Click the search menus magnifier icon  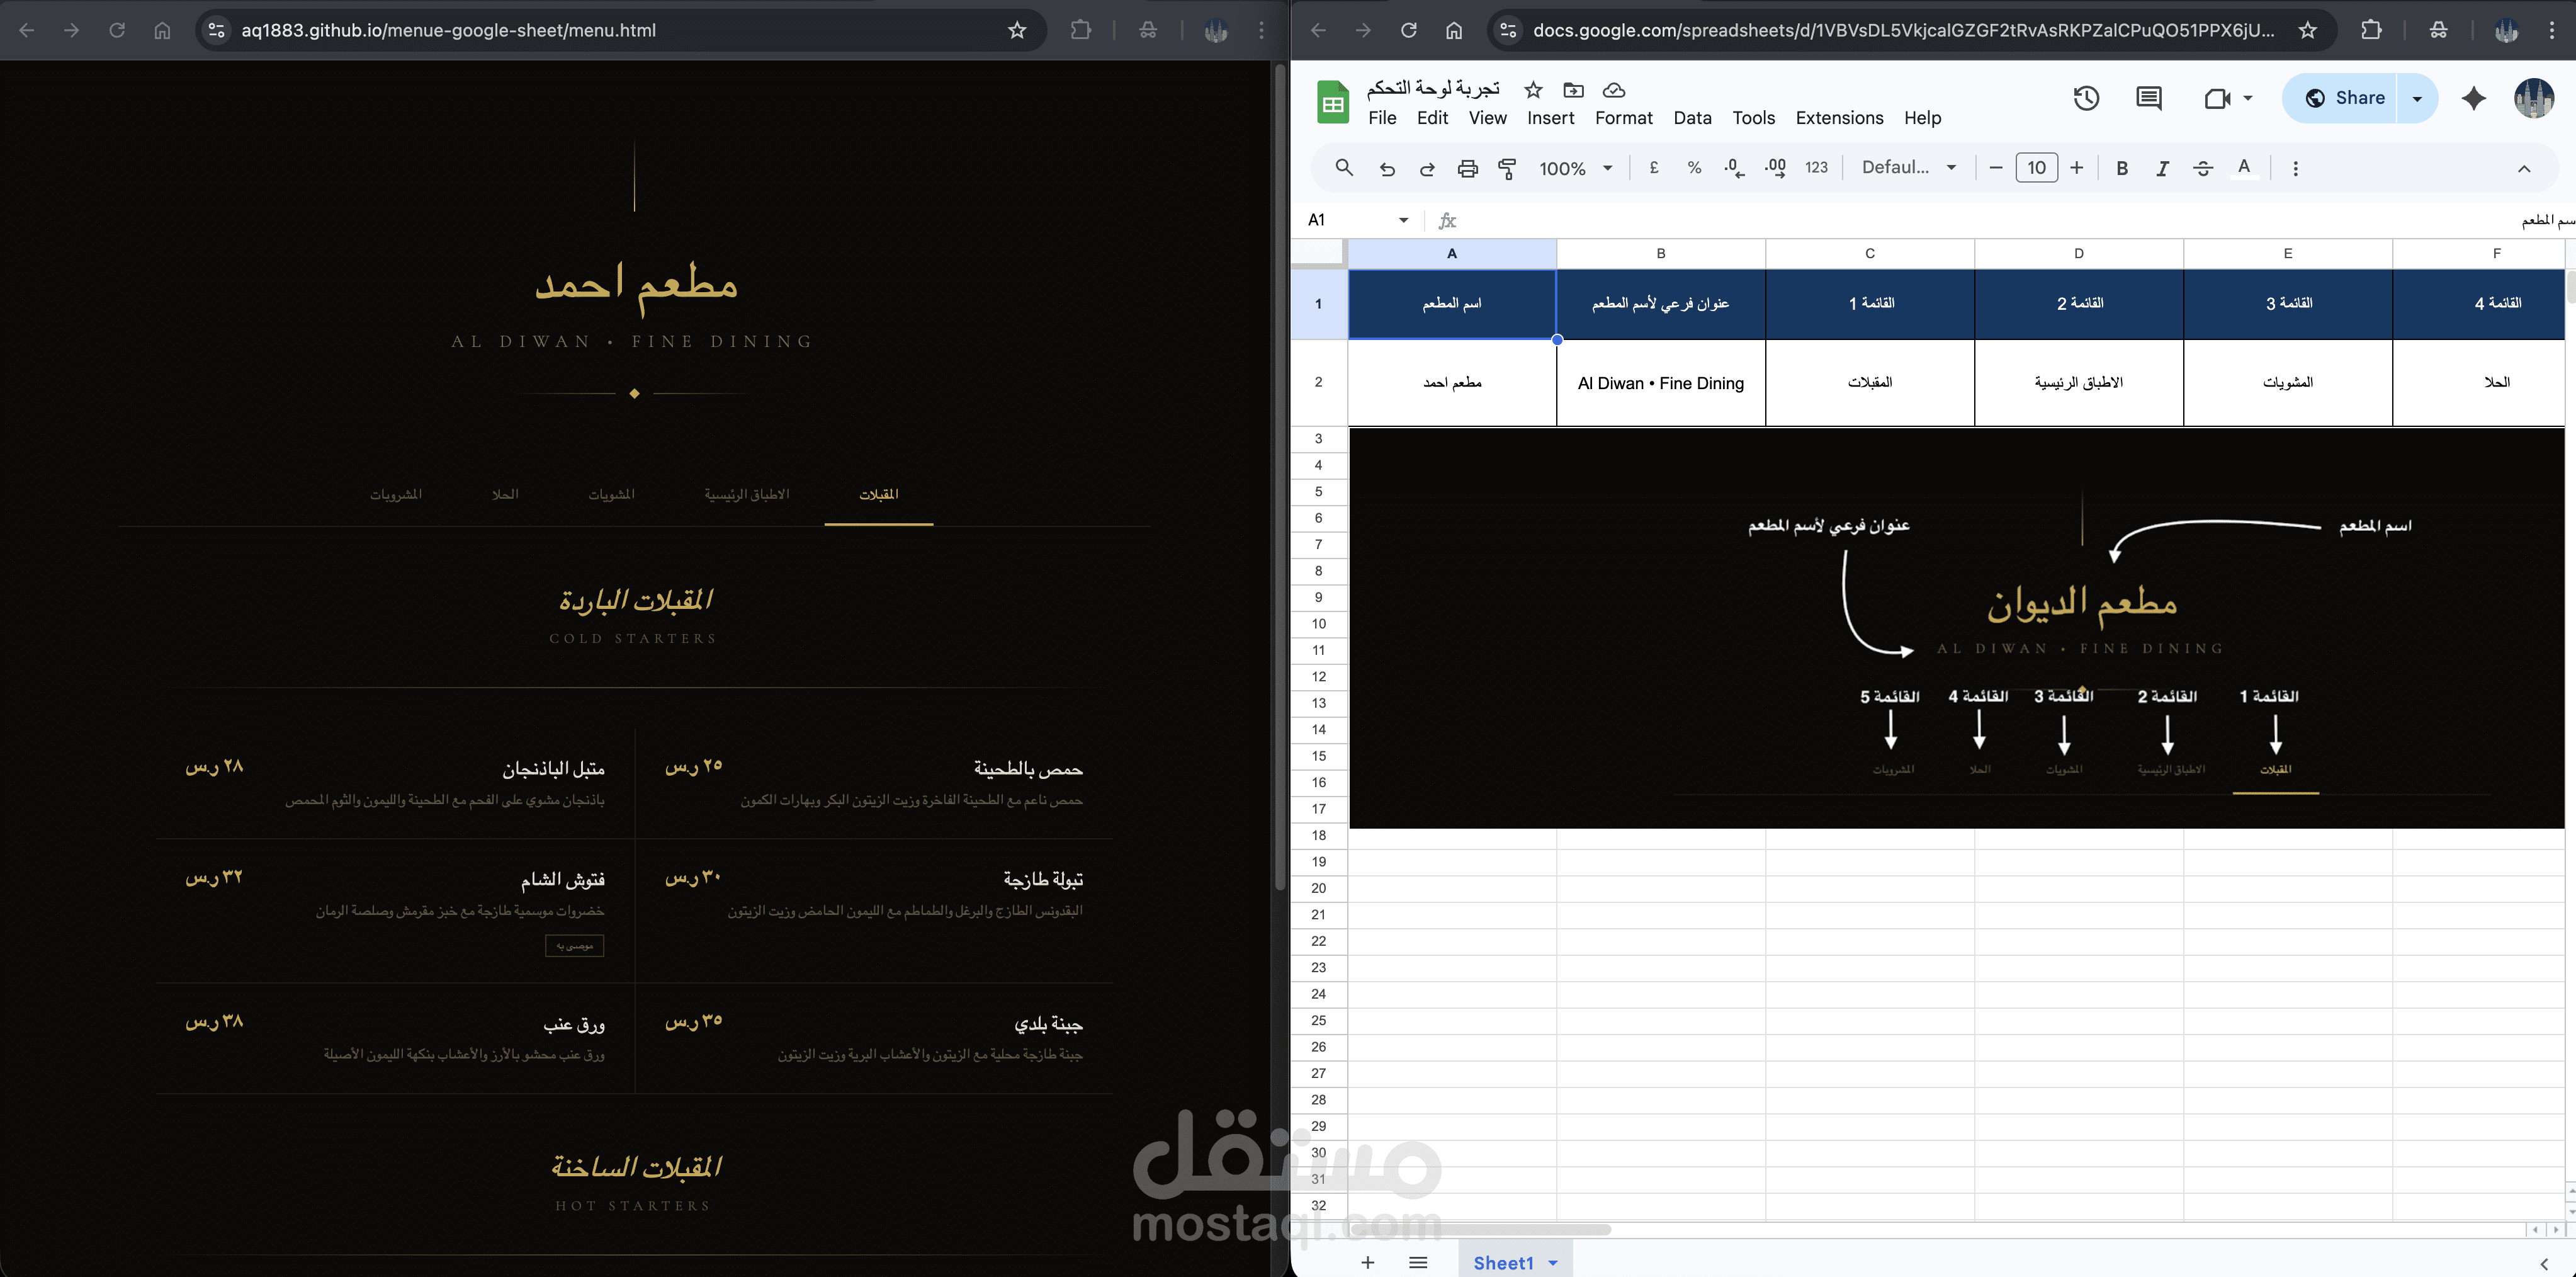click(x=1344, y=168)
